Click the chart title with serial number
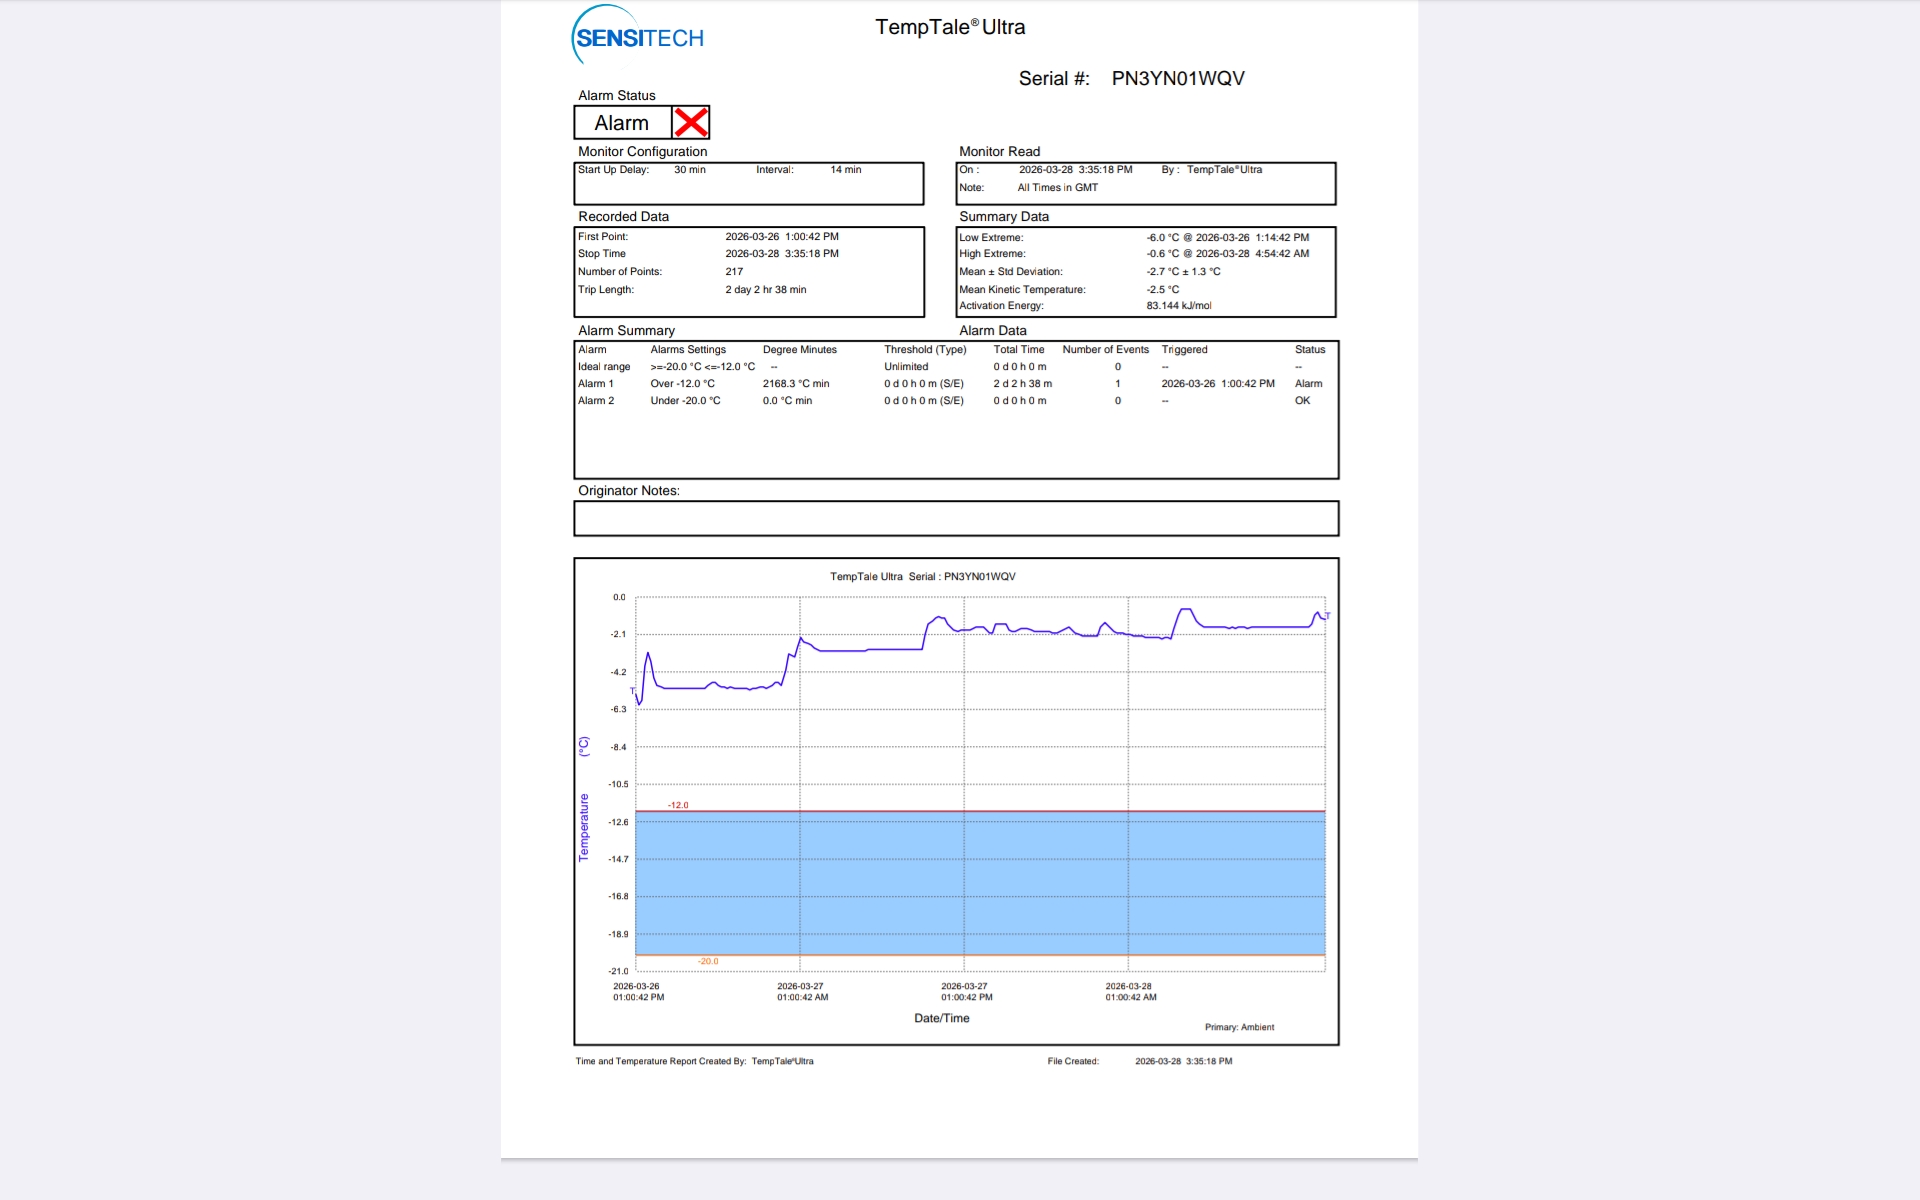This screenshot has width=1920, height=1200. tap(922, 577)
